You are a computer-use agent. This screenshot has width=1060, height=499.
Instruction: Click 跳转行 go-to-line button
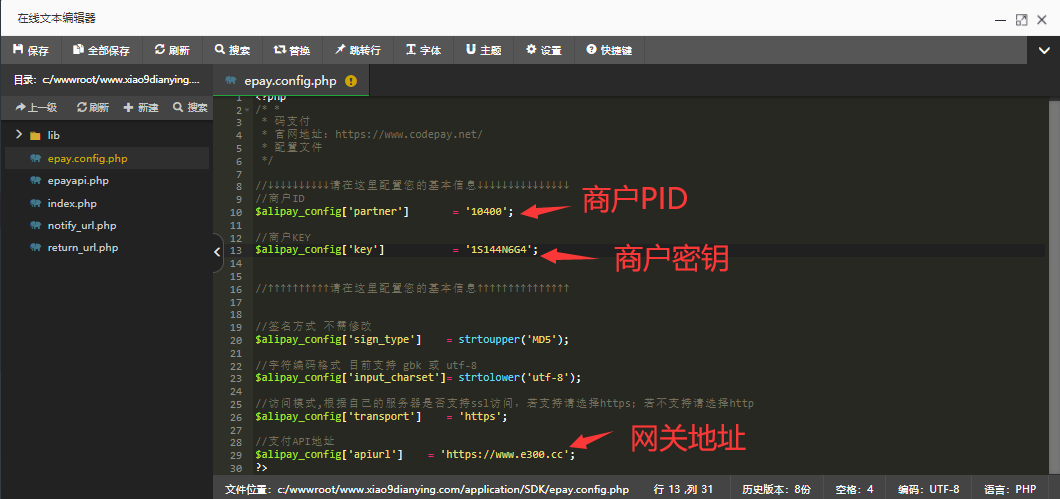tap(357, 50)
